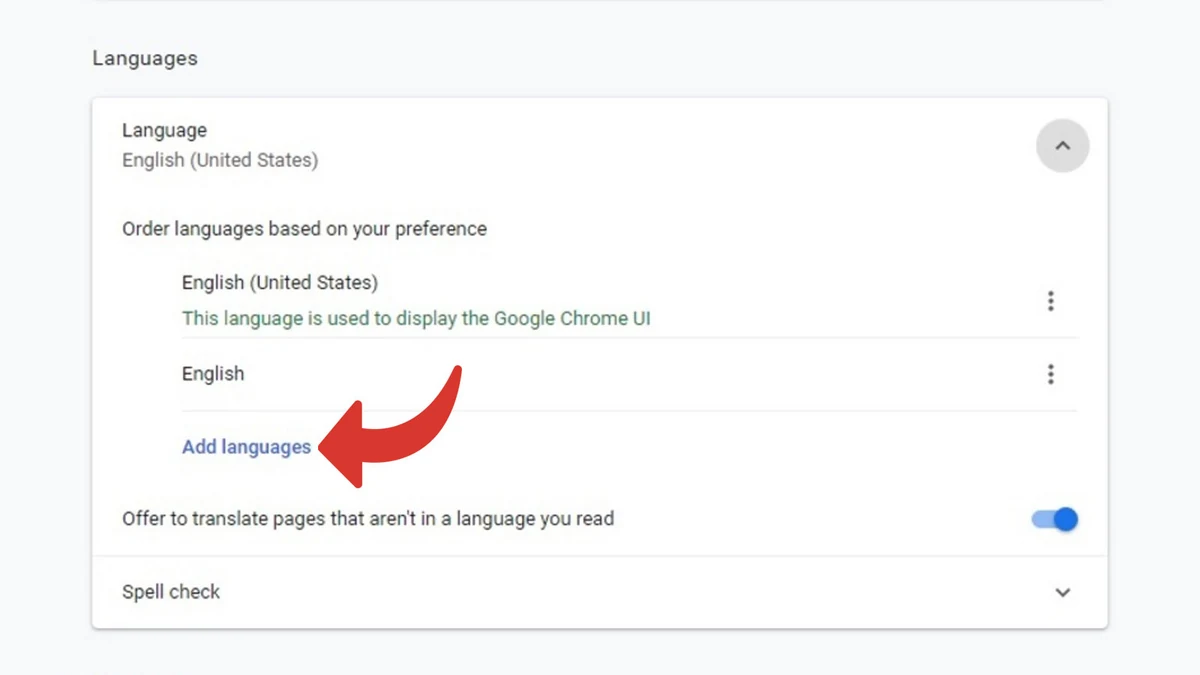This screenshot has width=1200, height=675.
Task: Select the English (United States) list entry name
Action: click(x=280, y=283)
